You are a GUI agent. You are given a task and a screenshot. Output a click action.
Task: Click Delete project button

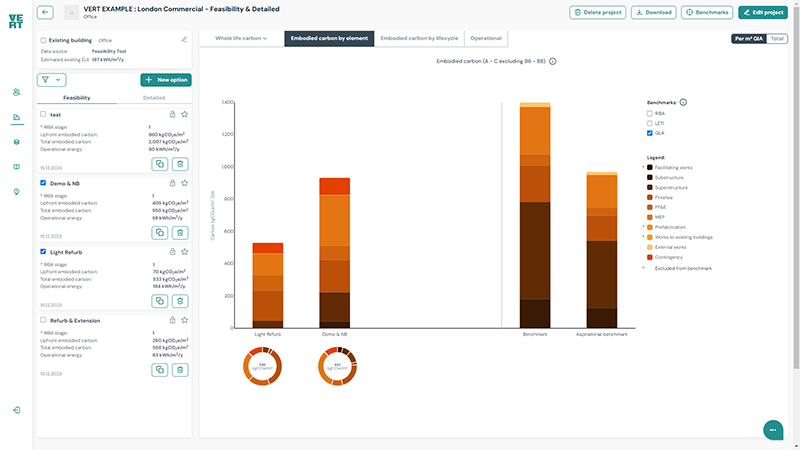point(597,12)
